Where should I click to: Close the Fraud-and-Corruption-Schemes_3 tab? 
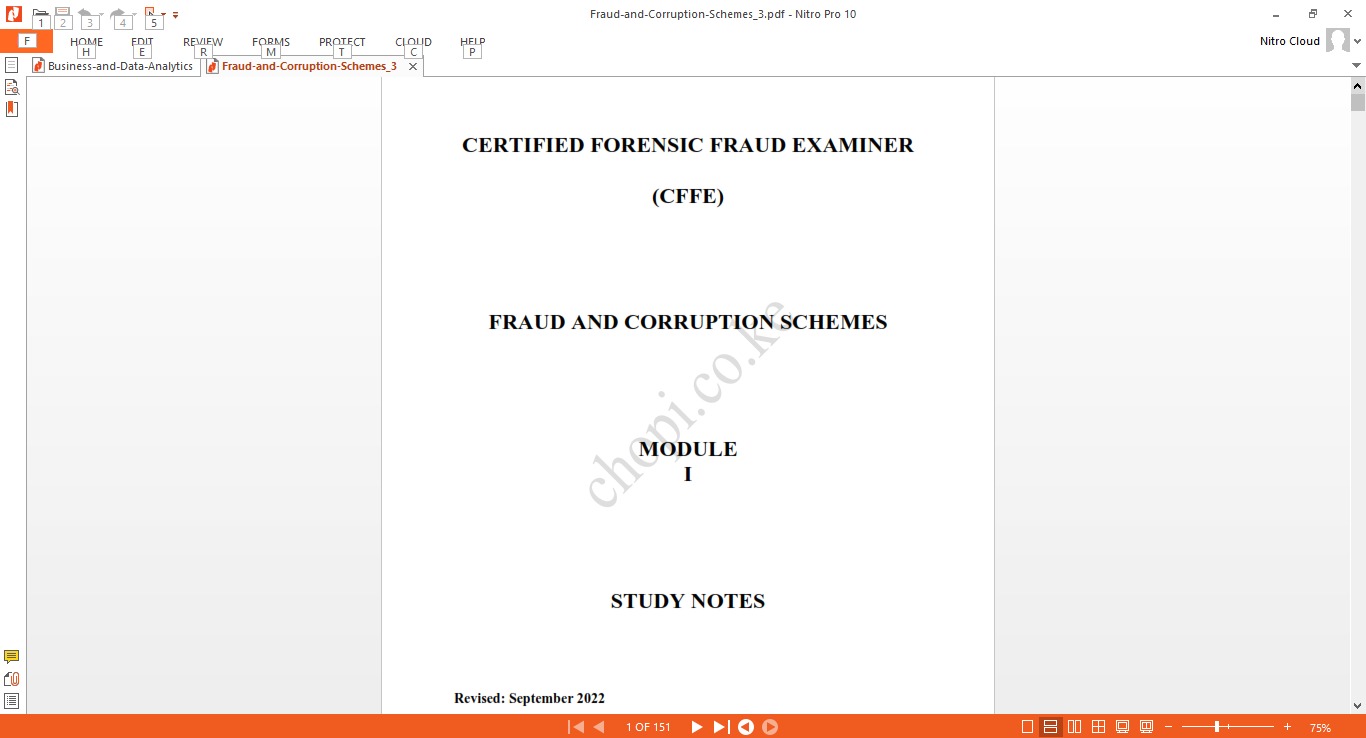413,66
